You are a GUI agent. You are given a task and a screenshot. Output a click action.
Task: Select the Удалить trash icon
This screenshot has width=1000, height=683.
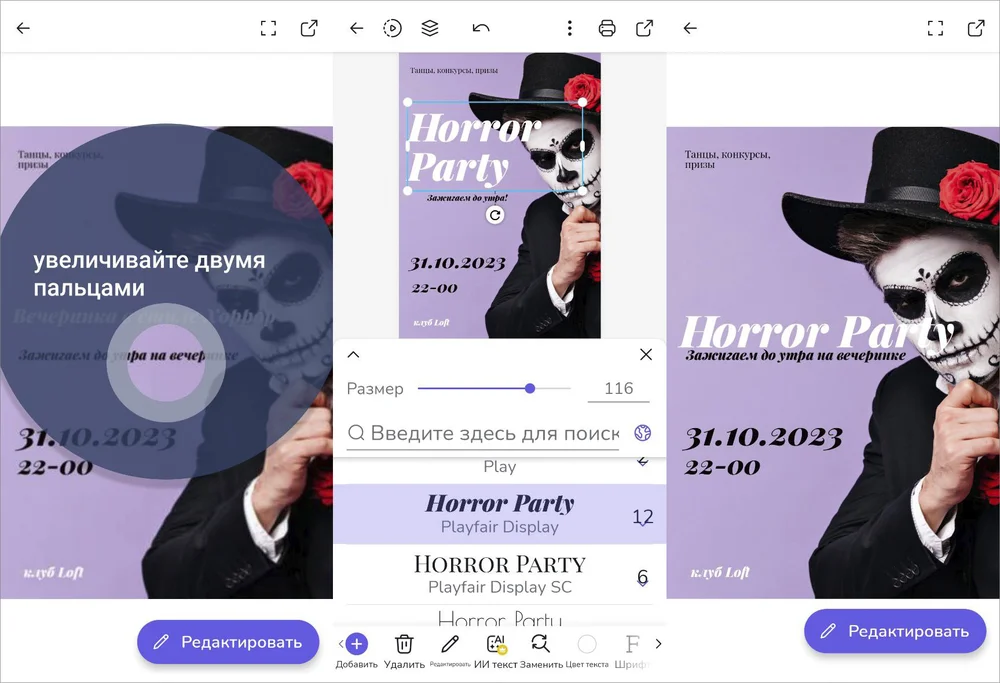pos(404,644)
